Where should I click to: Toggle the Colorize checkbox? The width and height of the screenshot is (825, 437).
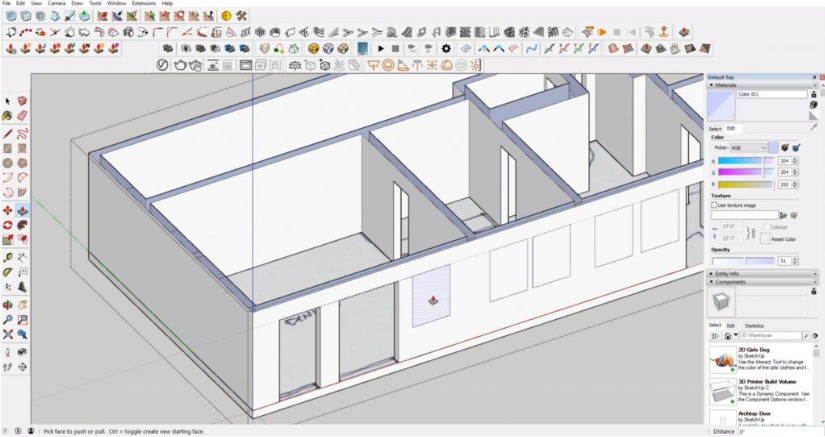pyautogui.click(x=767, y=227)
